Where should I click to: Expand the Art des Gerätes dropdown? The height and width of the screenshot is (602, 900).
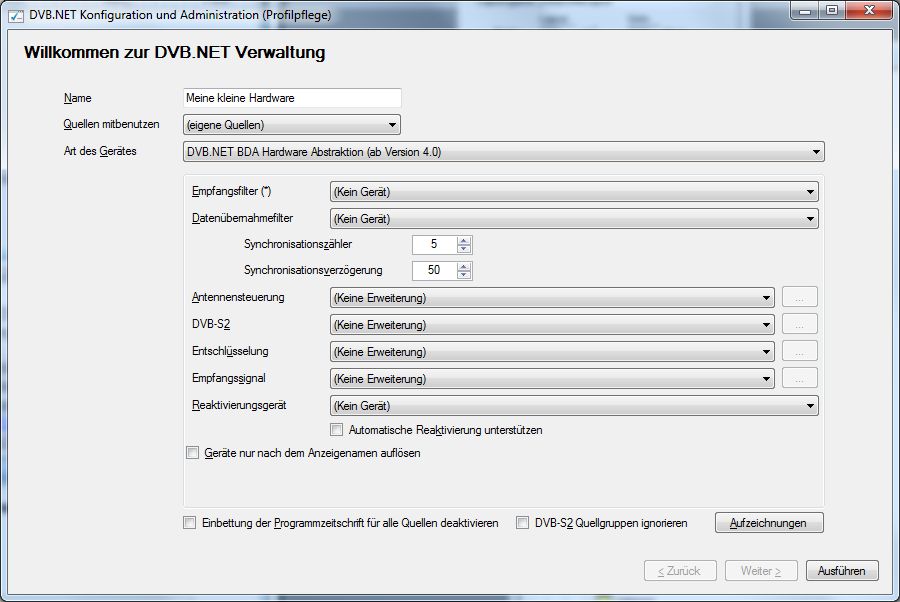pos(504,152)
